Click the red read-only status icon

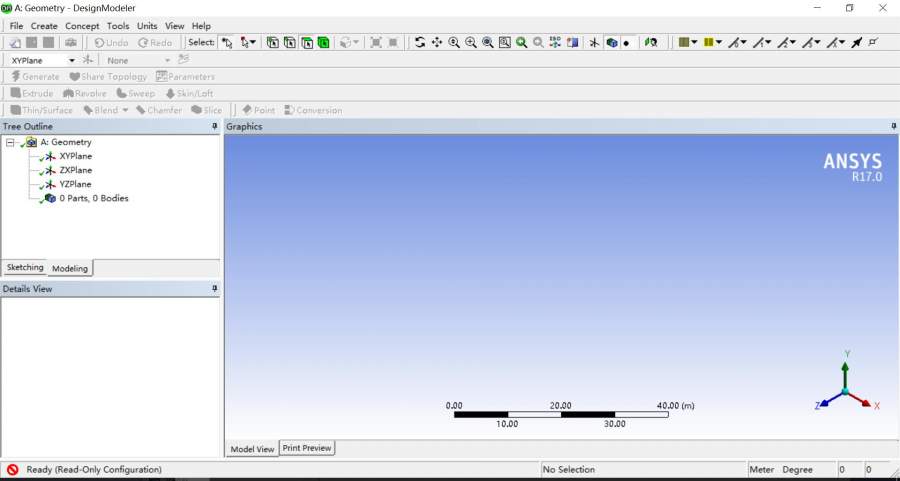point(13,470)
